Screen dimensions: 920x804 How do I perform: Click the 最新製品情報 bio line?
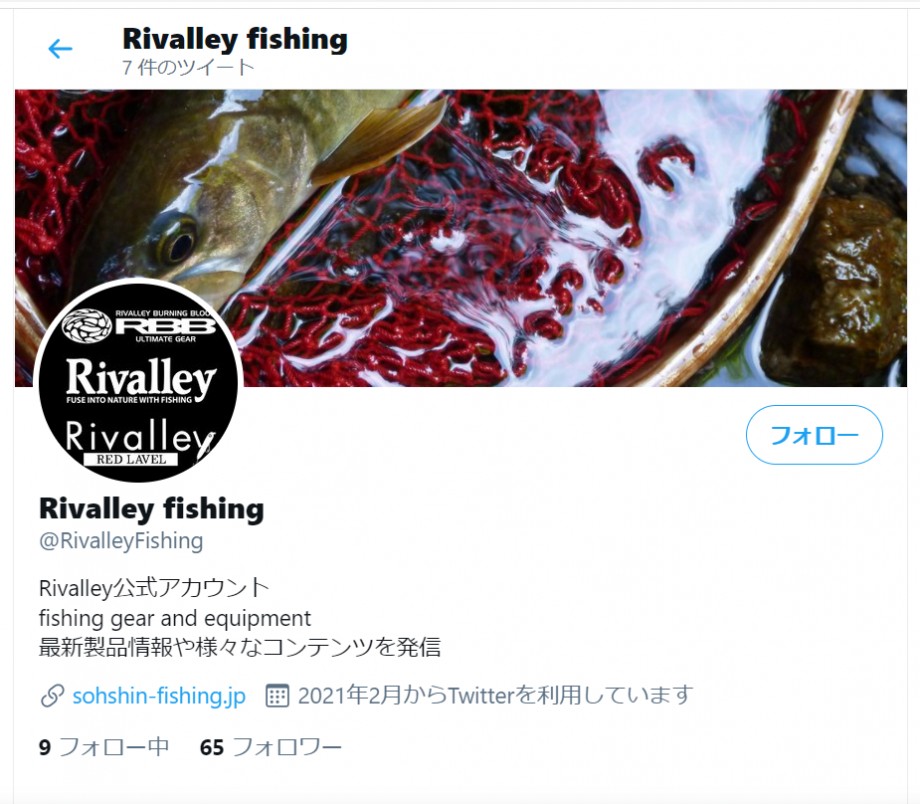click(239, 647)
